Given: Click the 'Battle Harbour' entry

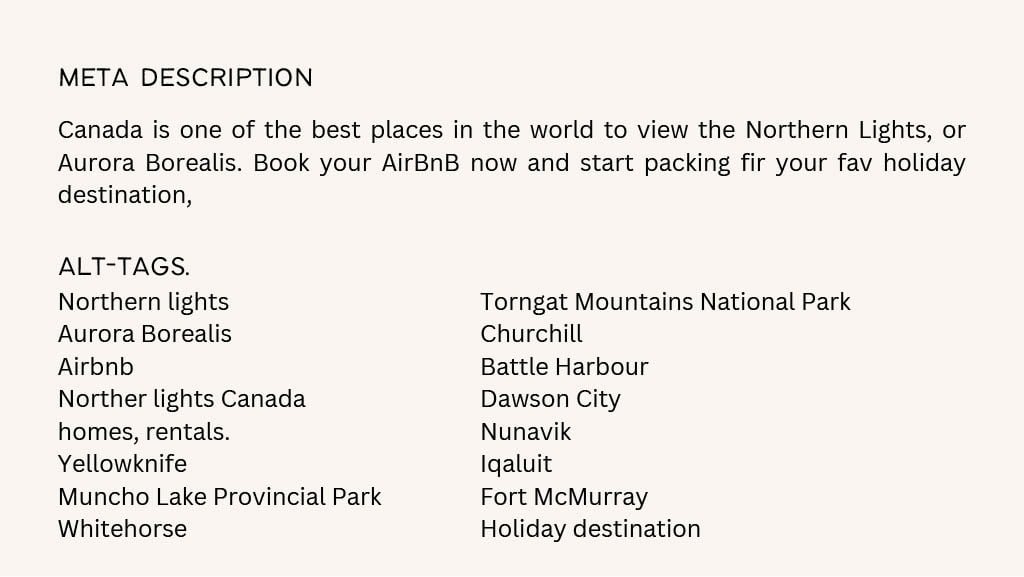Looking at the screenshot, I should pyautogui.click(x=564, y=367).
